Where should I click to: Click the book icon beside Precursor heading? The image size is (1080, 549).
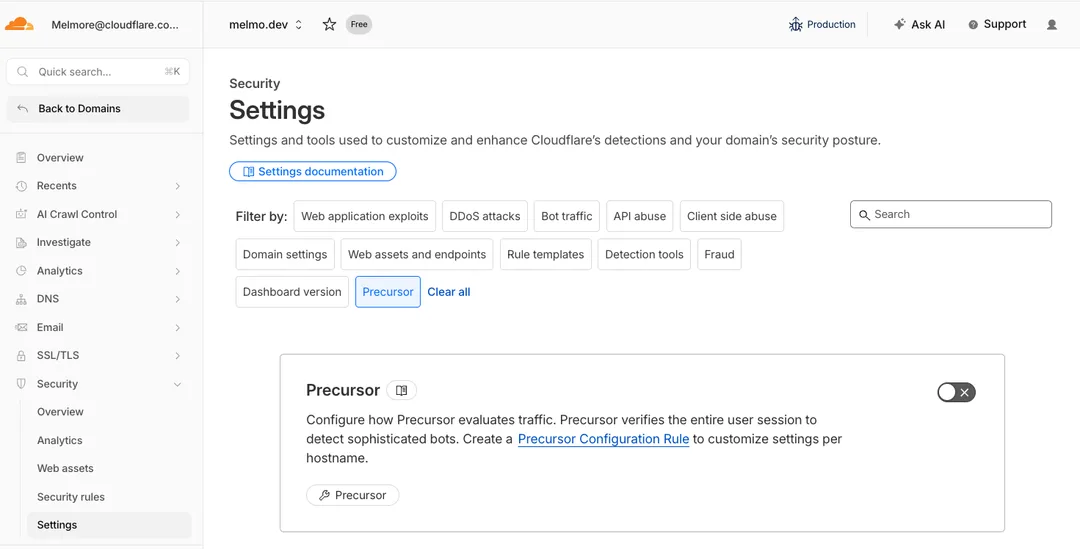[402, 391]
